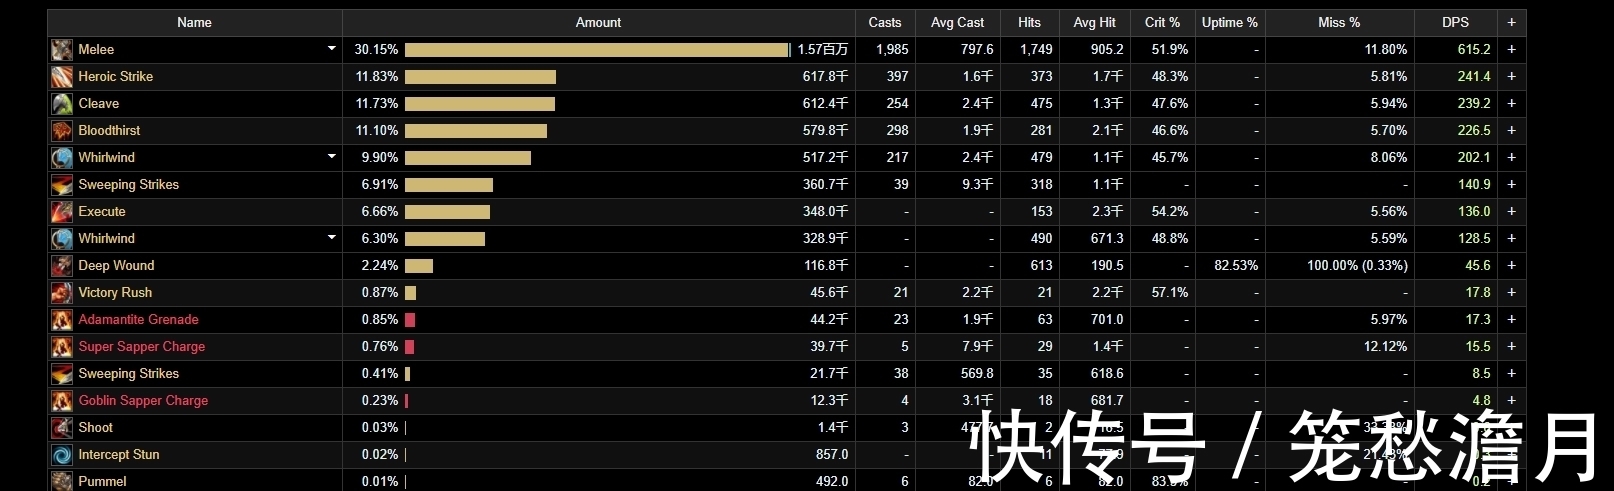Expand the Victory Rush row plus button
The height and width of the screenshot is (491, 1614).
coord(1511,292)
